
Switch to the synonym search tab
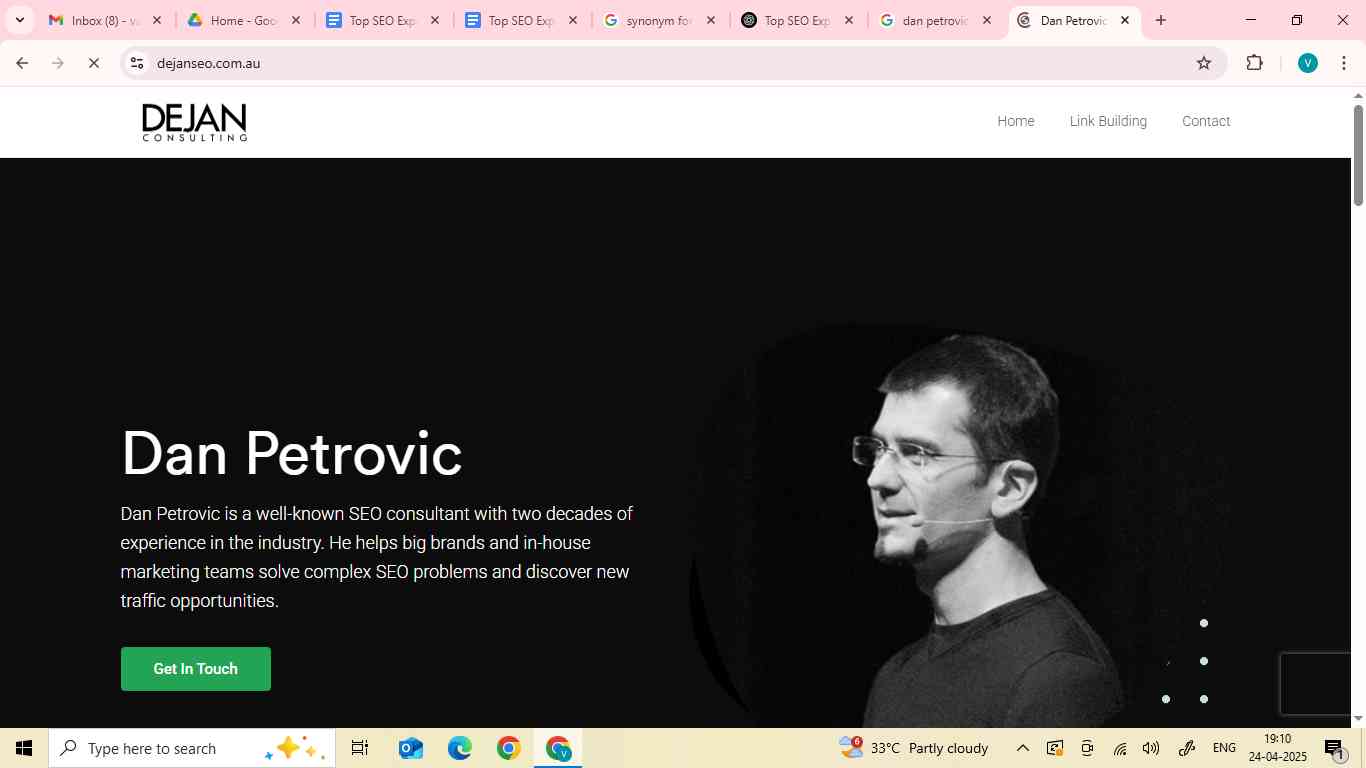point(655,20)
